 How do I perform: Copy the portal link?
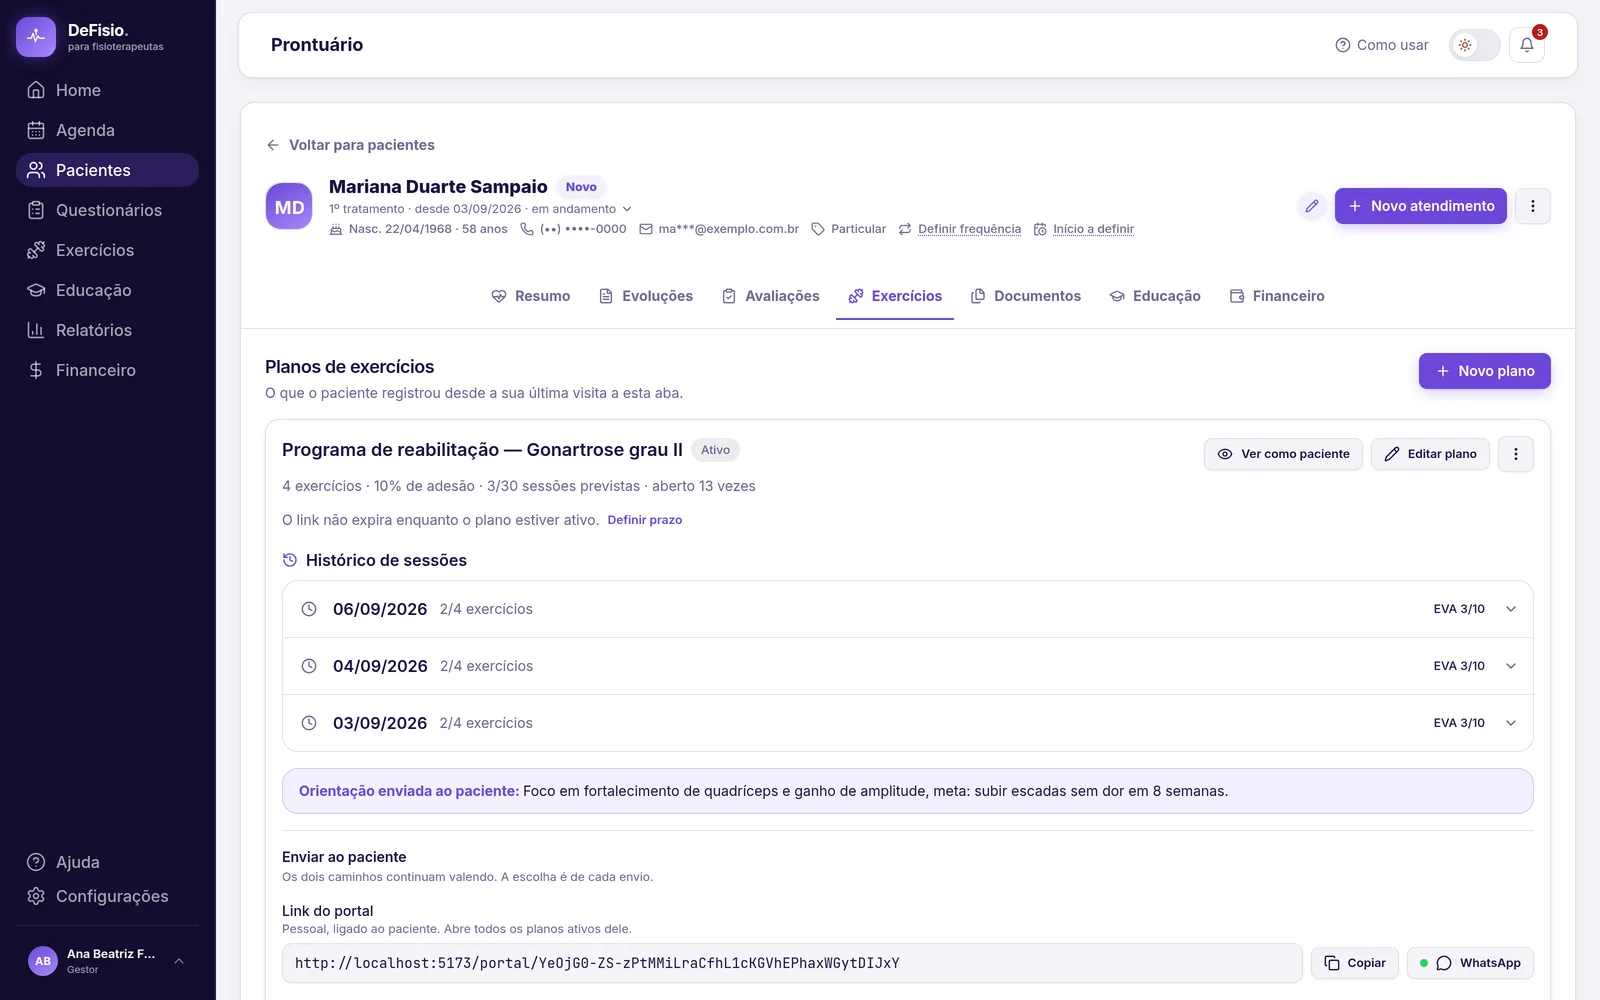point(1355,963)
